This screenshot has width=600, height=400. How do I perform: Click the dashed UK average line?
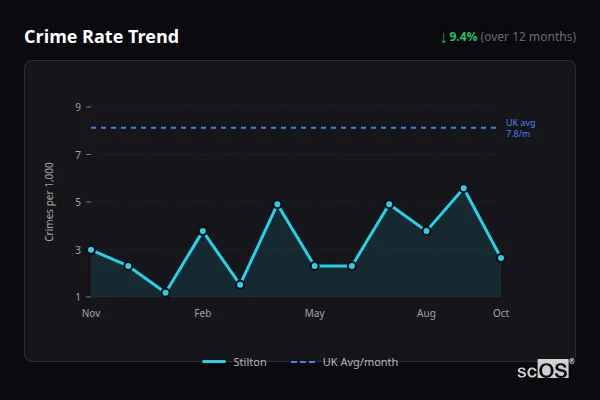pos(293,128)
